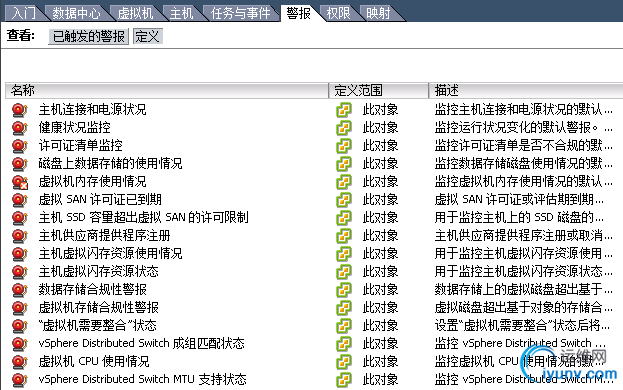This screenshot has height=390, width=623.
Task: Click vCenter scope icon in 主机供应商提供程序注册 row
Action: coord(344,236)
